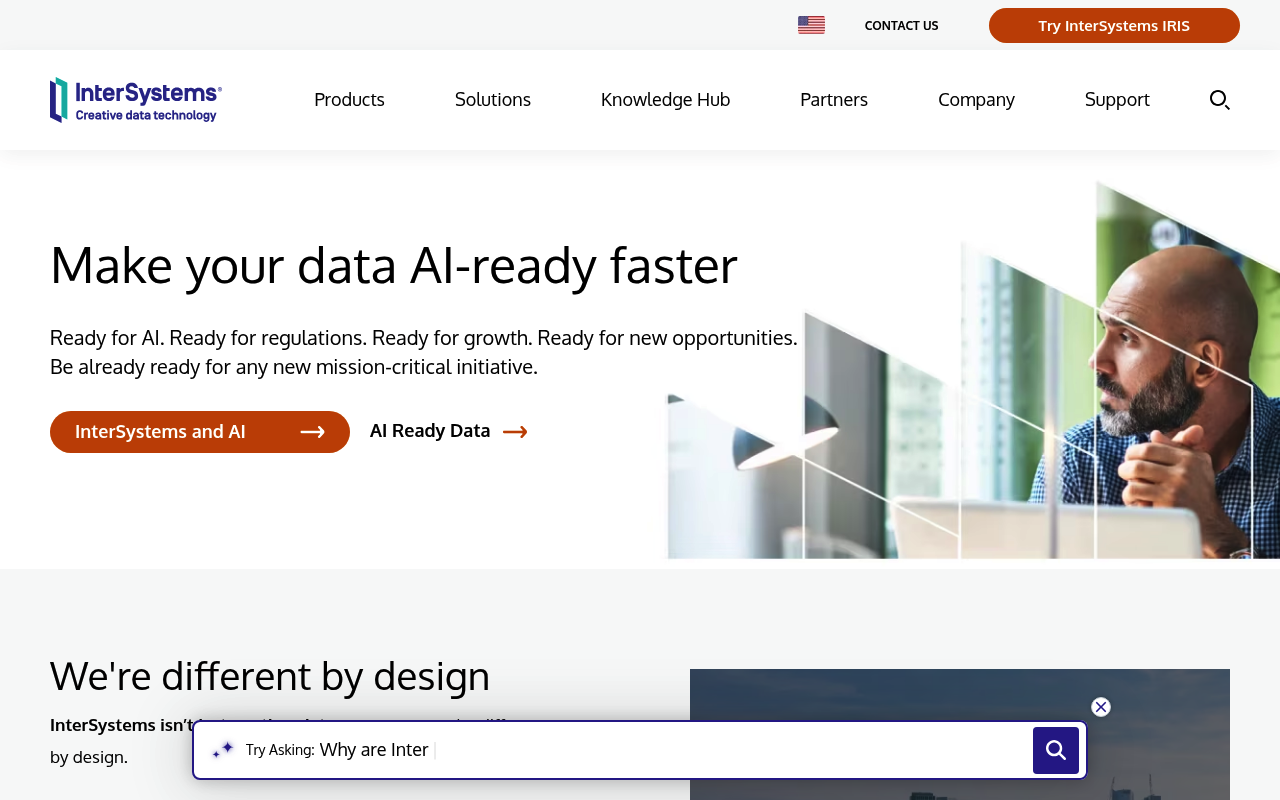The image size is (1280, 800).
Task: Click the US flag language selector
Action: click(811, 25)
